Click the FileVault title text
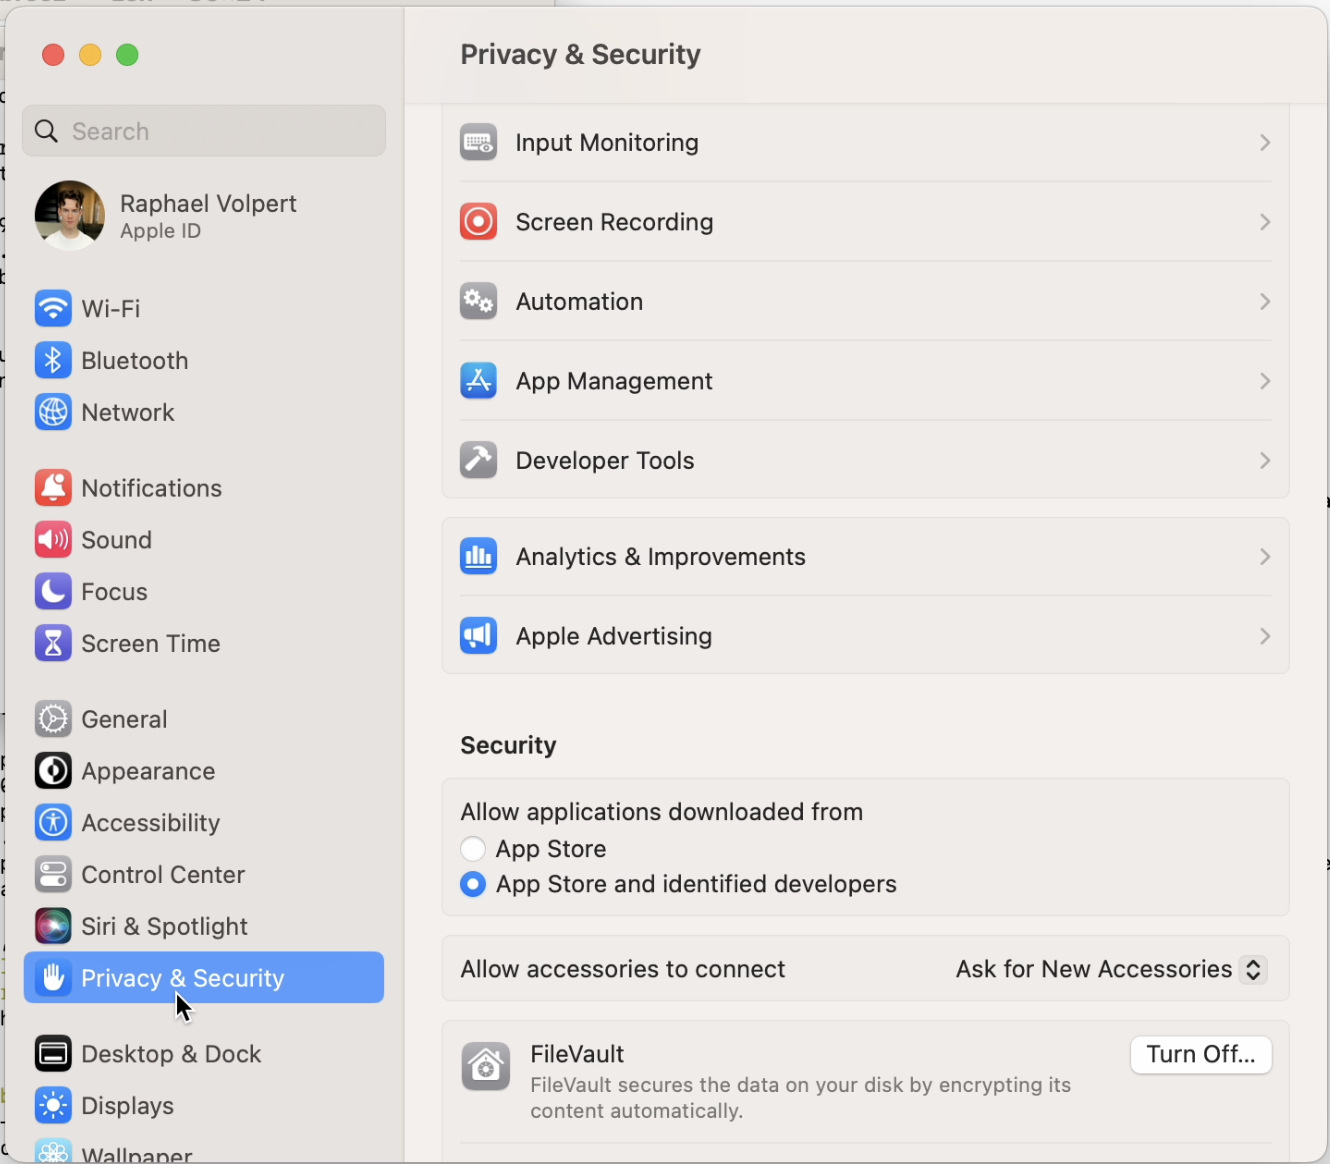The height and width of the screenshot is (1164, 1330). 577,1054
